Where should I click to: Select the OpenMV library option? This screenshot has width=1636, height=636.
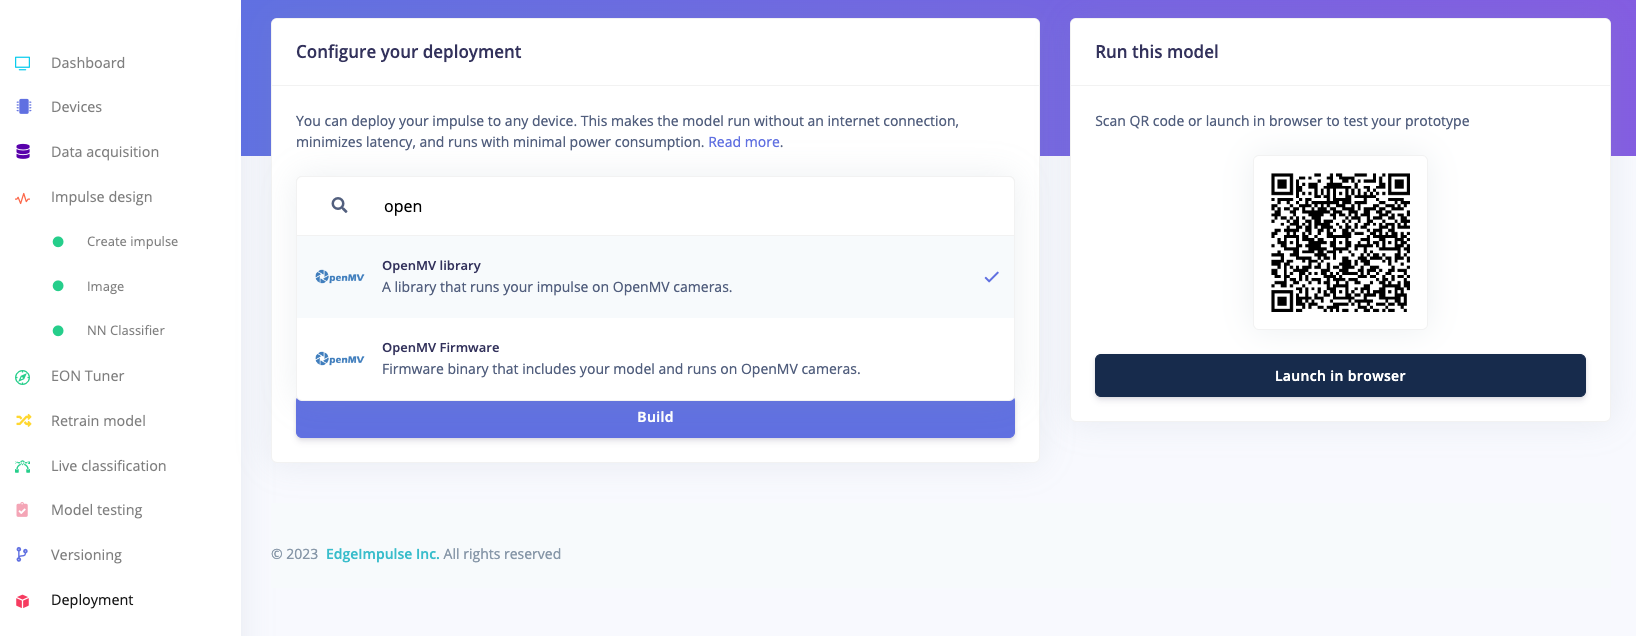point(655,277)
